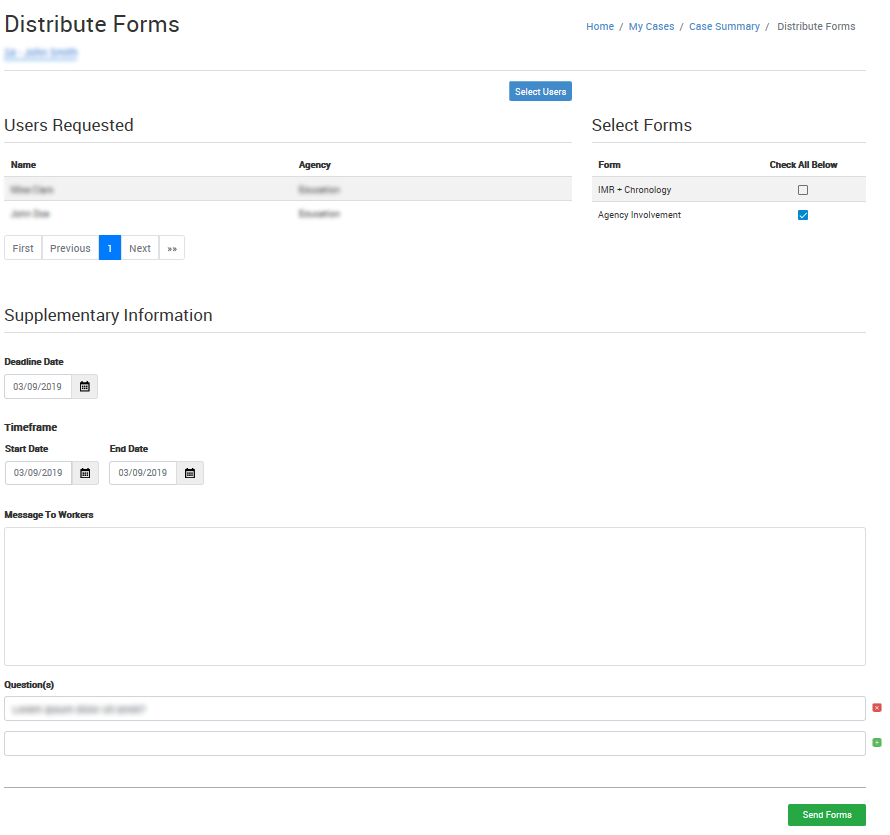Add a new question with green icon

coord(877,742)
